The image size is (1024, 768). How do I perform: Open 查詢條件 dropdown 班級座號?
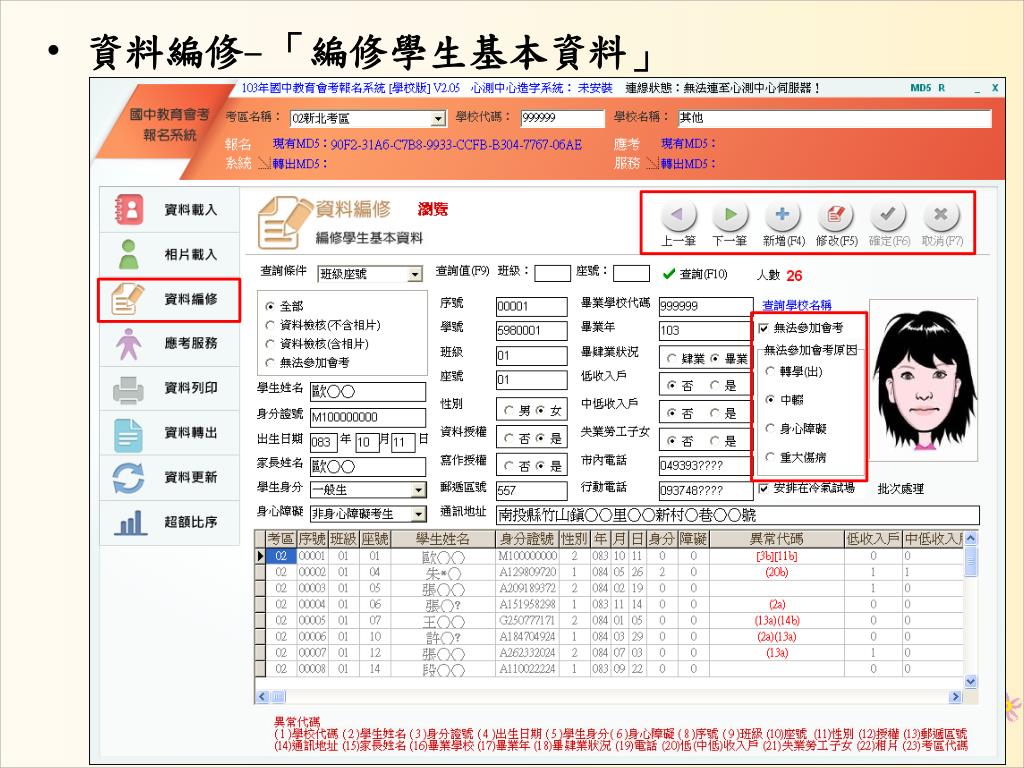[x=415, y=274]
